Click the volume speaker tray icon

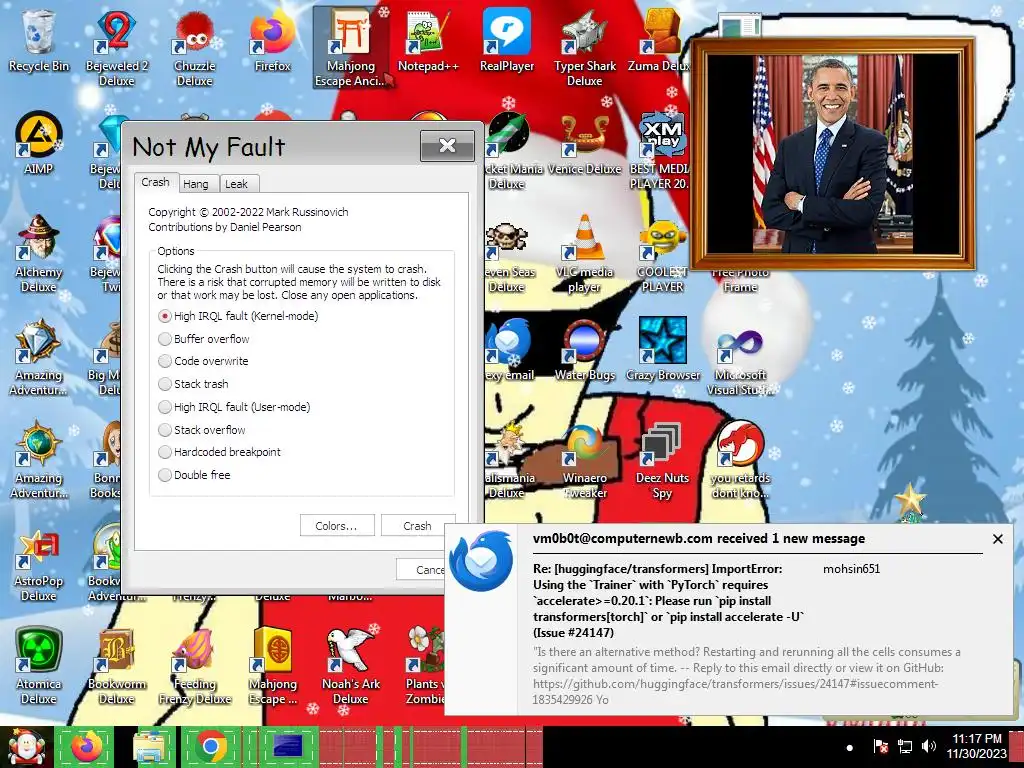[929, 746]
